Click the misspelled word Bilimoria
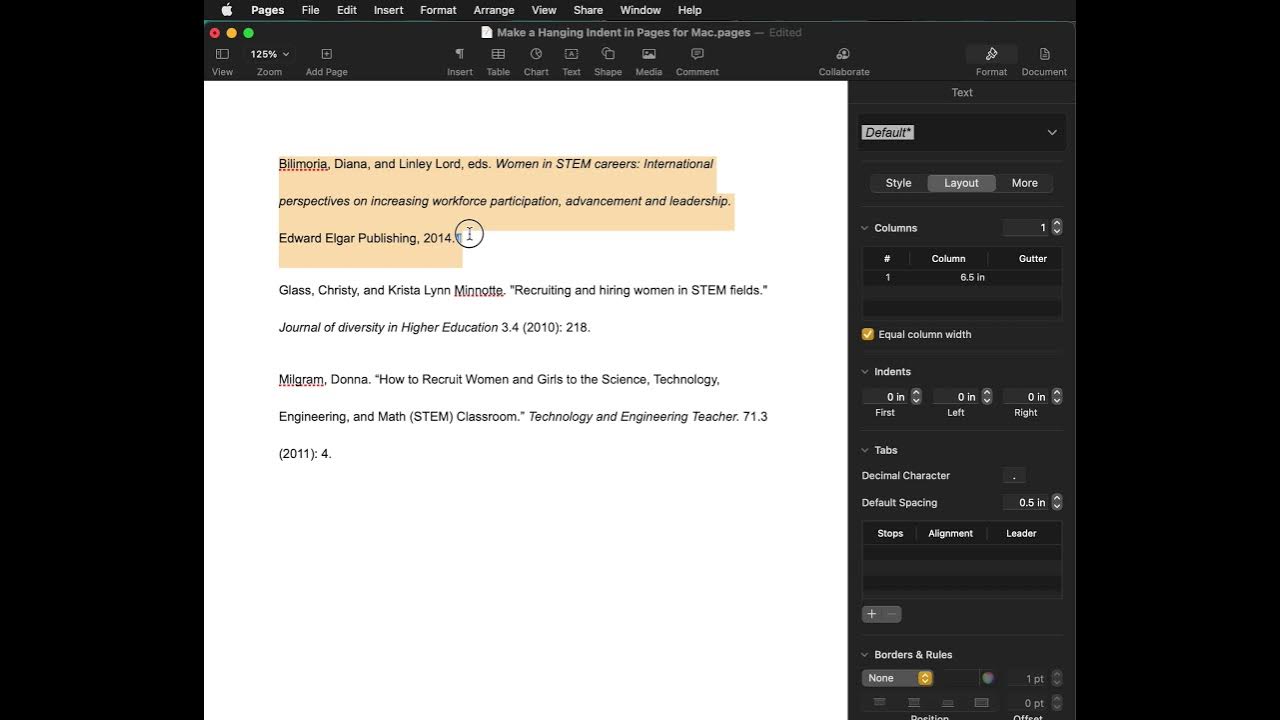The height and width of the screenshot is (720, 1280). 303,164
